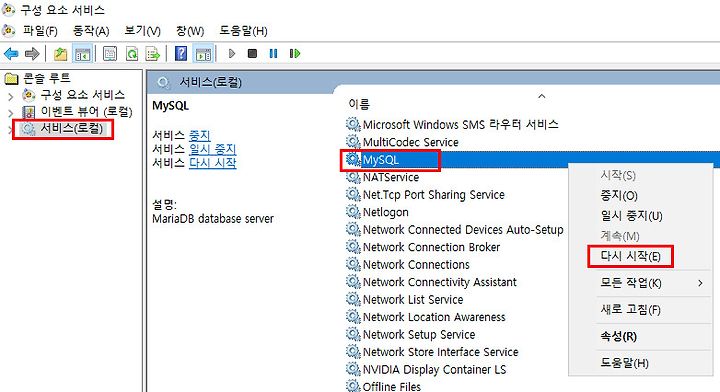Image resolution: width=720 pixels, height=392 pixels.
Task: Click the Properties toolbar icon
Action: click(x=110, y=54)
